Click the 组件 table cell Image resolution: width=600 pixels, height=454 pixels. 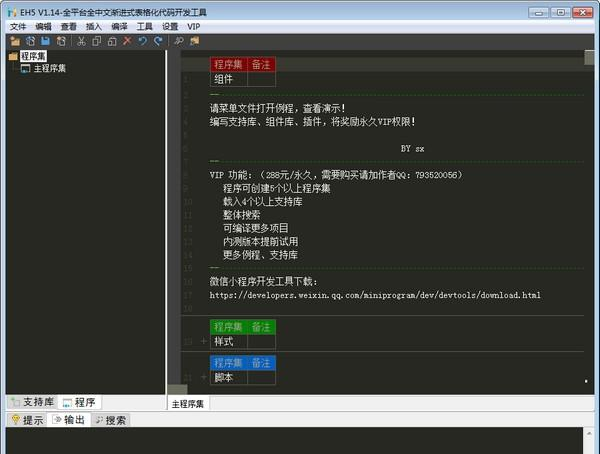228,79
